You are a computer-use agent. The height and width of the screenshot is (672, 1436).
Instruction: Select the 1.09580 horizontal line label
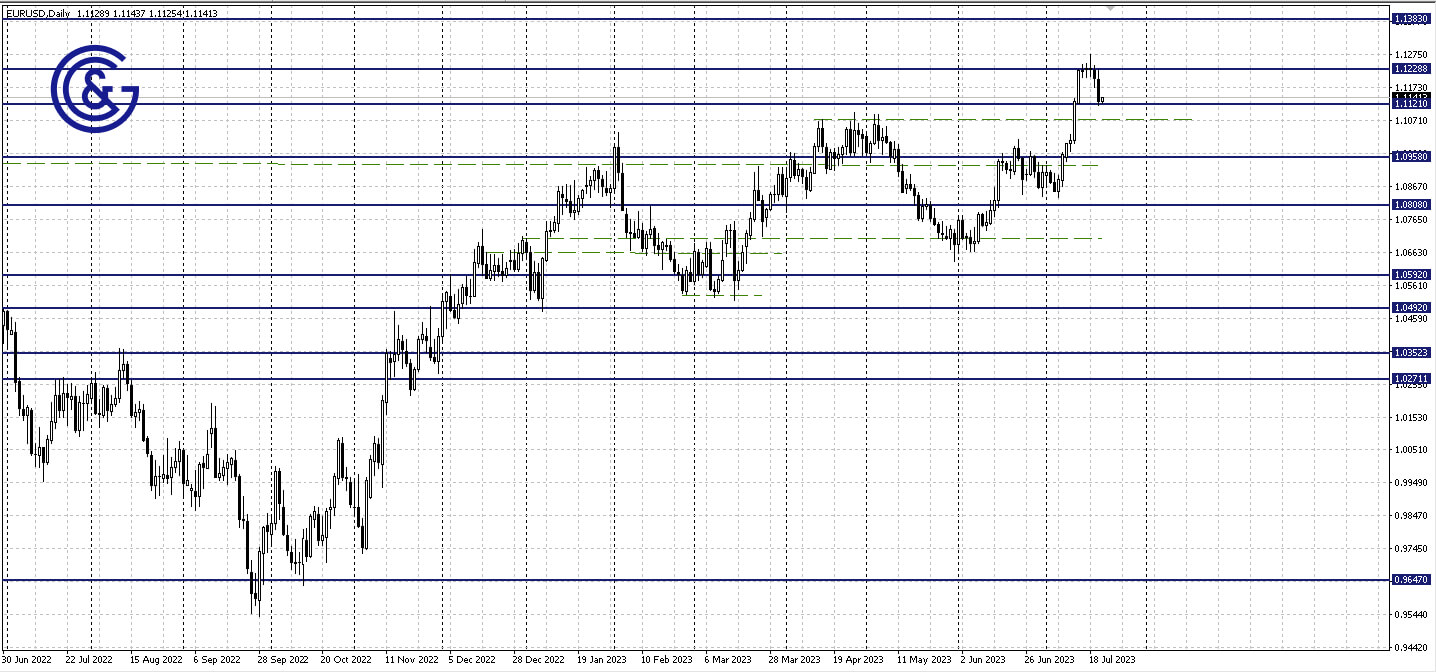pyautogui.click(x=1411, y=156)
